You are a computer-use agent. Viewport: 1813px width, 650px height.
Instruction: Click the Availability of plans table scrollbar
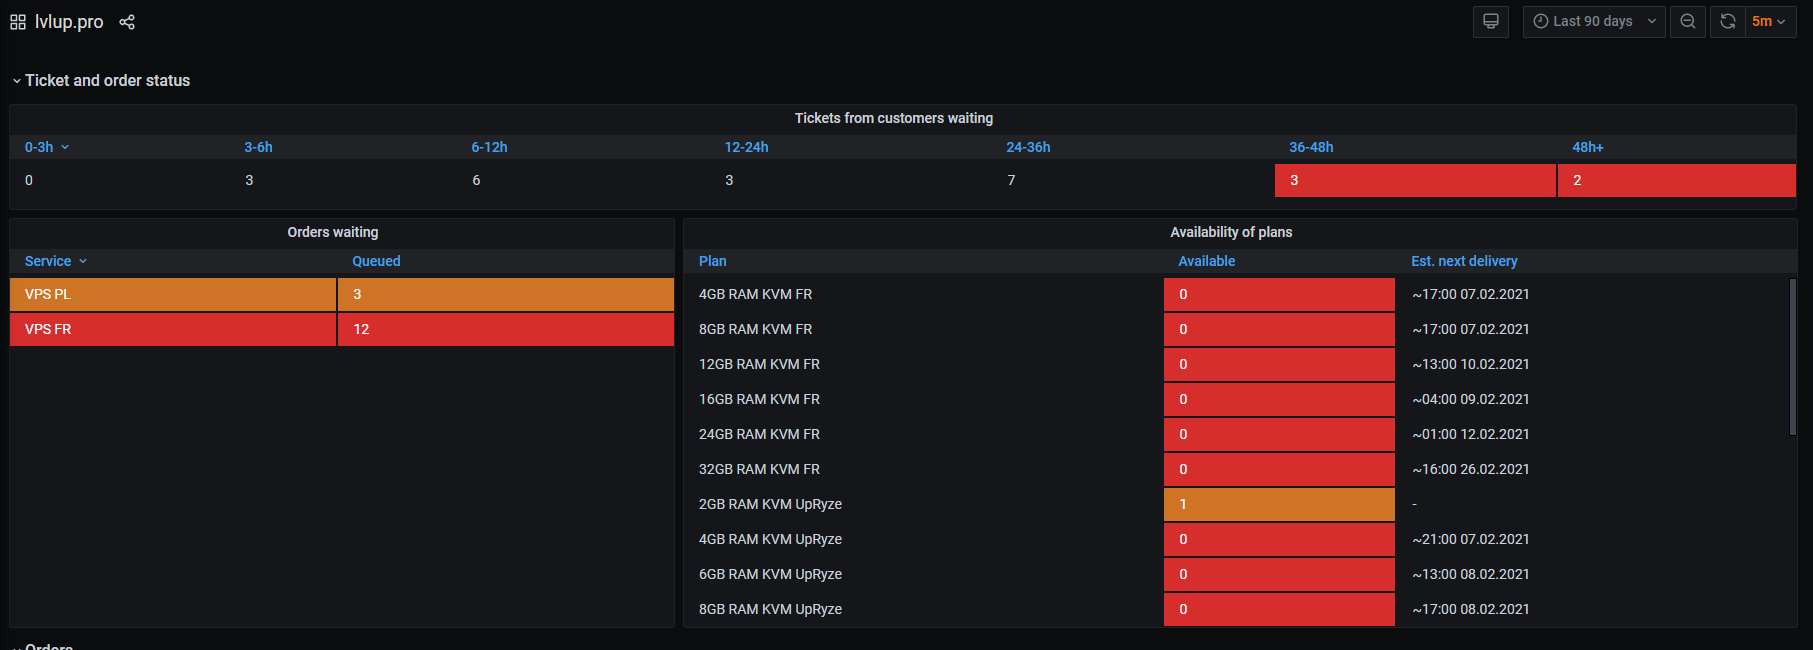(x=1792, y=357)
